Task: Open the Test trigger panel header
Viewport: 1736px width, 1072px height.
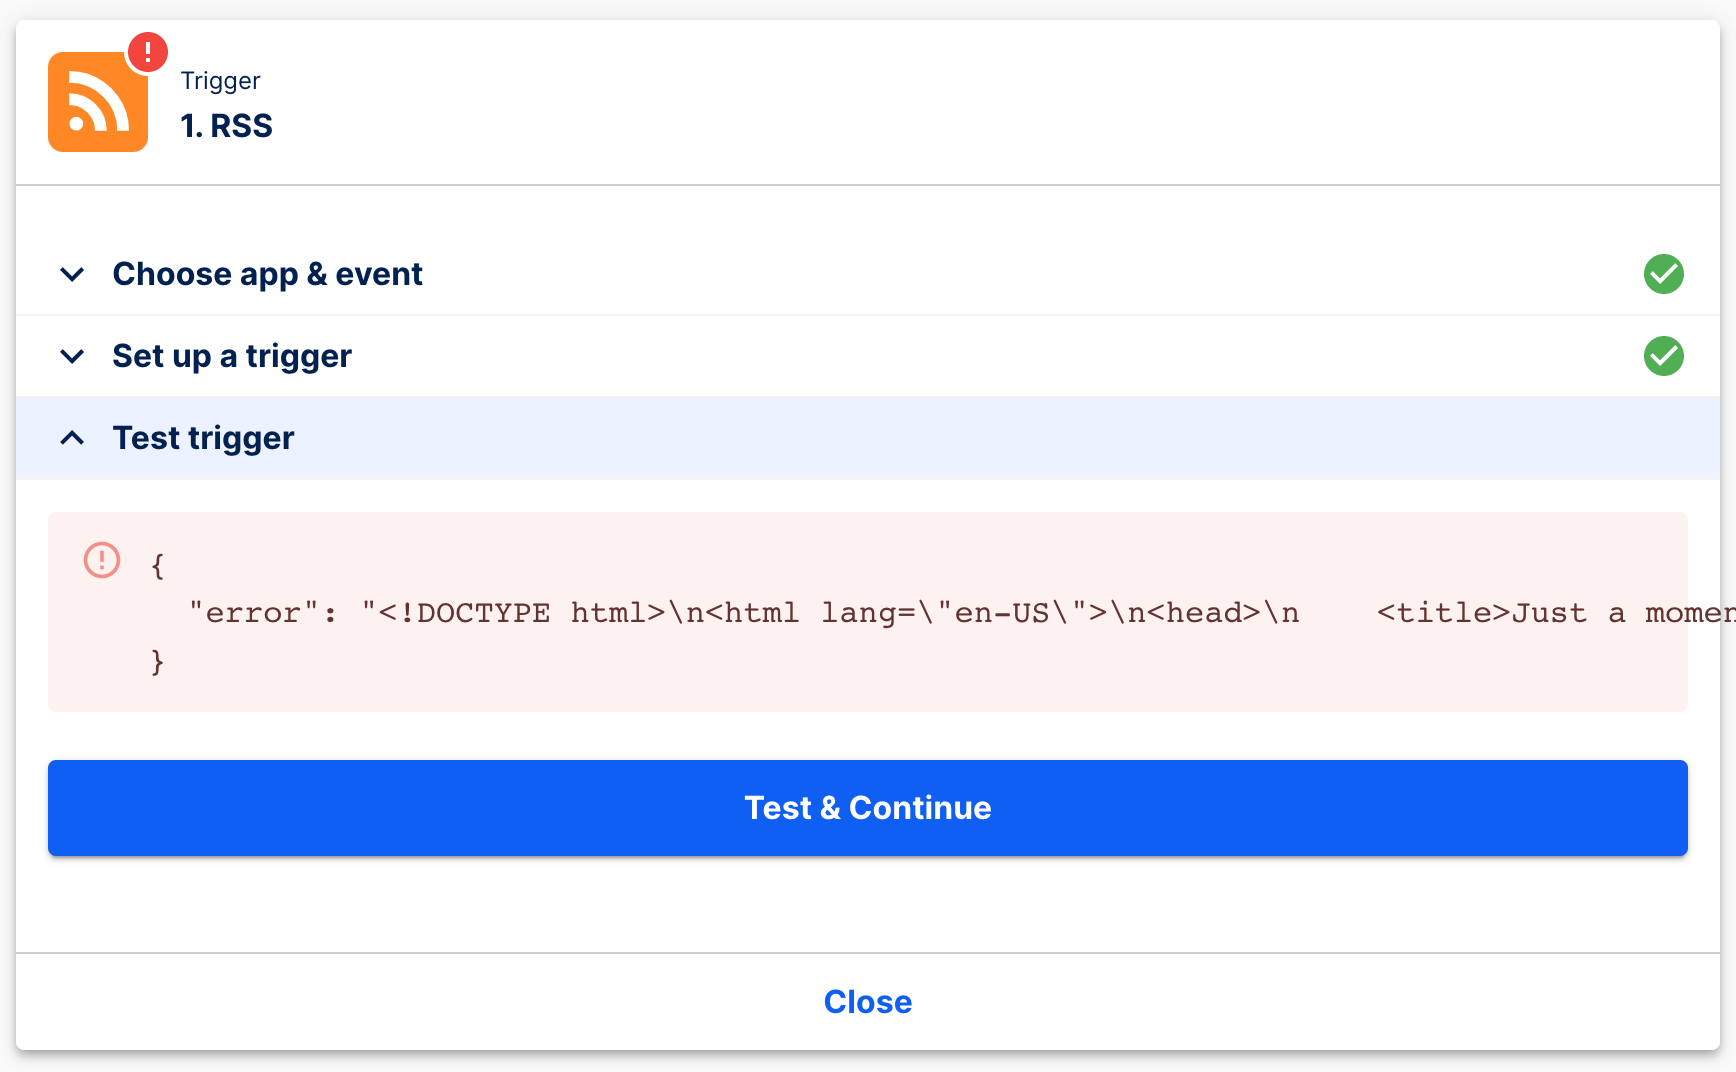Action: point(203,438)
